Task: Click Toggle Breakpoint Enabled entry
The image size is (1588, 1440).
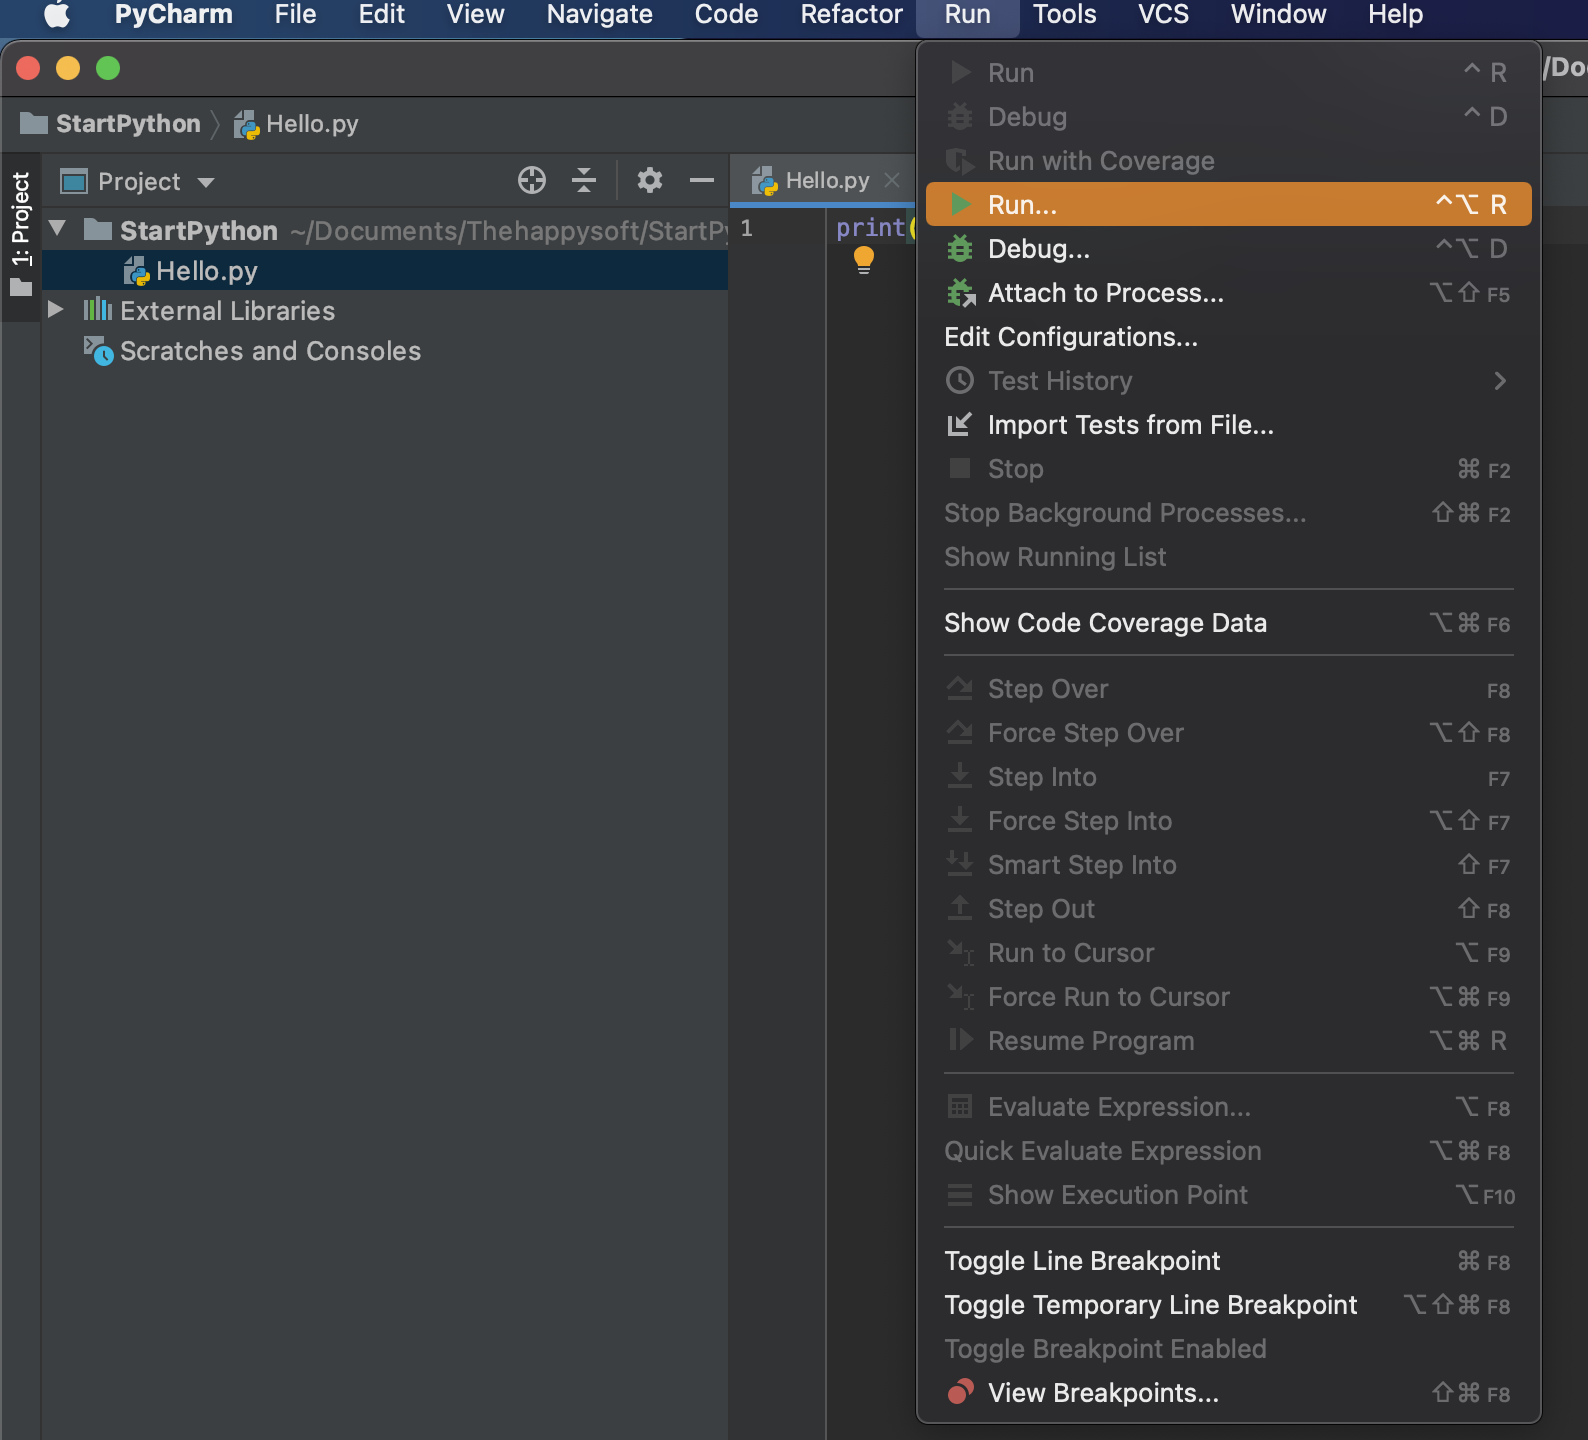Action: point(1228,1349)
